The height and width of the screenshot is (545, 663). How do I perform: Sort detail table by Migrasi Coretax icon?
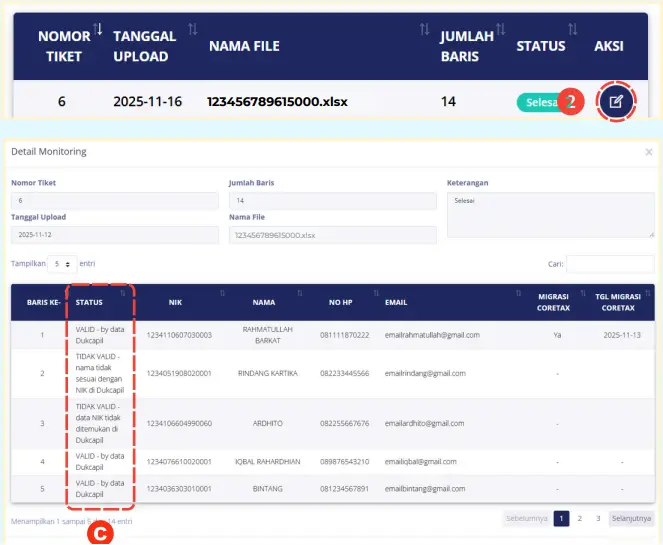583,293
